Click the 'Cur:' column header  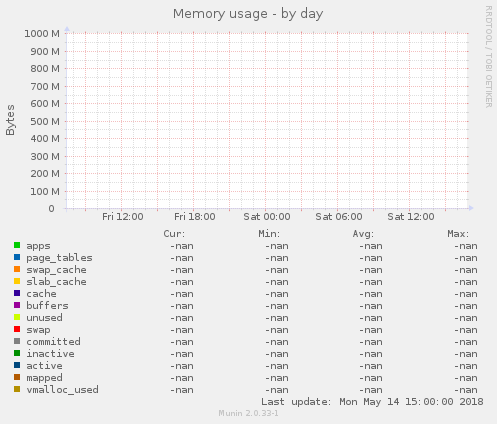pyautogui.click(x=174, y=234)
